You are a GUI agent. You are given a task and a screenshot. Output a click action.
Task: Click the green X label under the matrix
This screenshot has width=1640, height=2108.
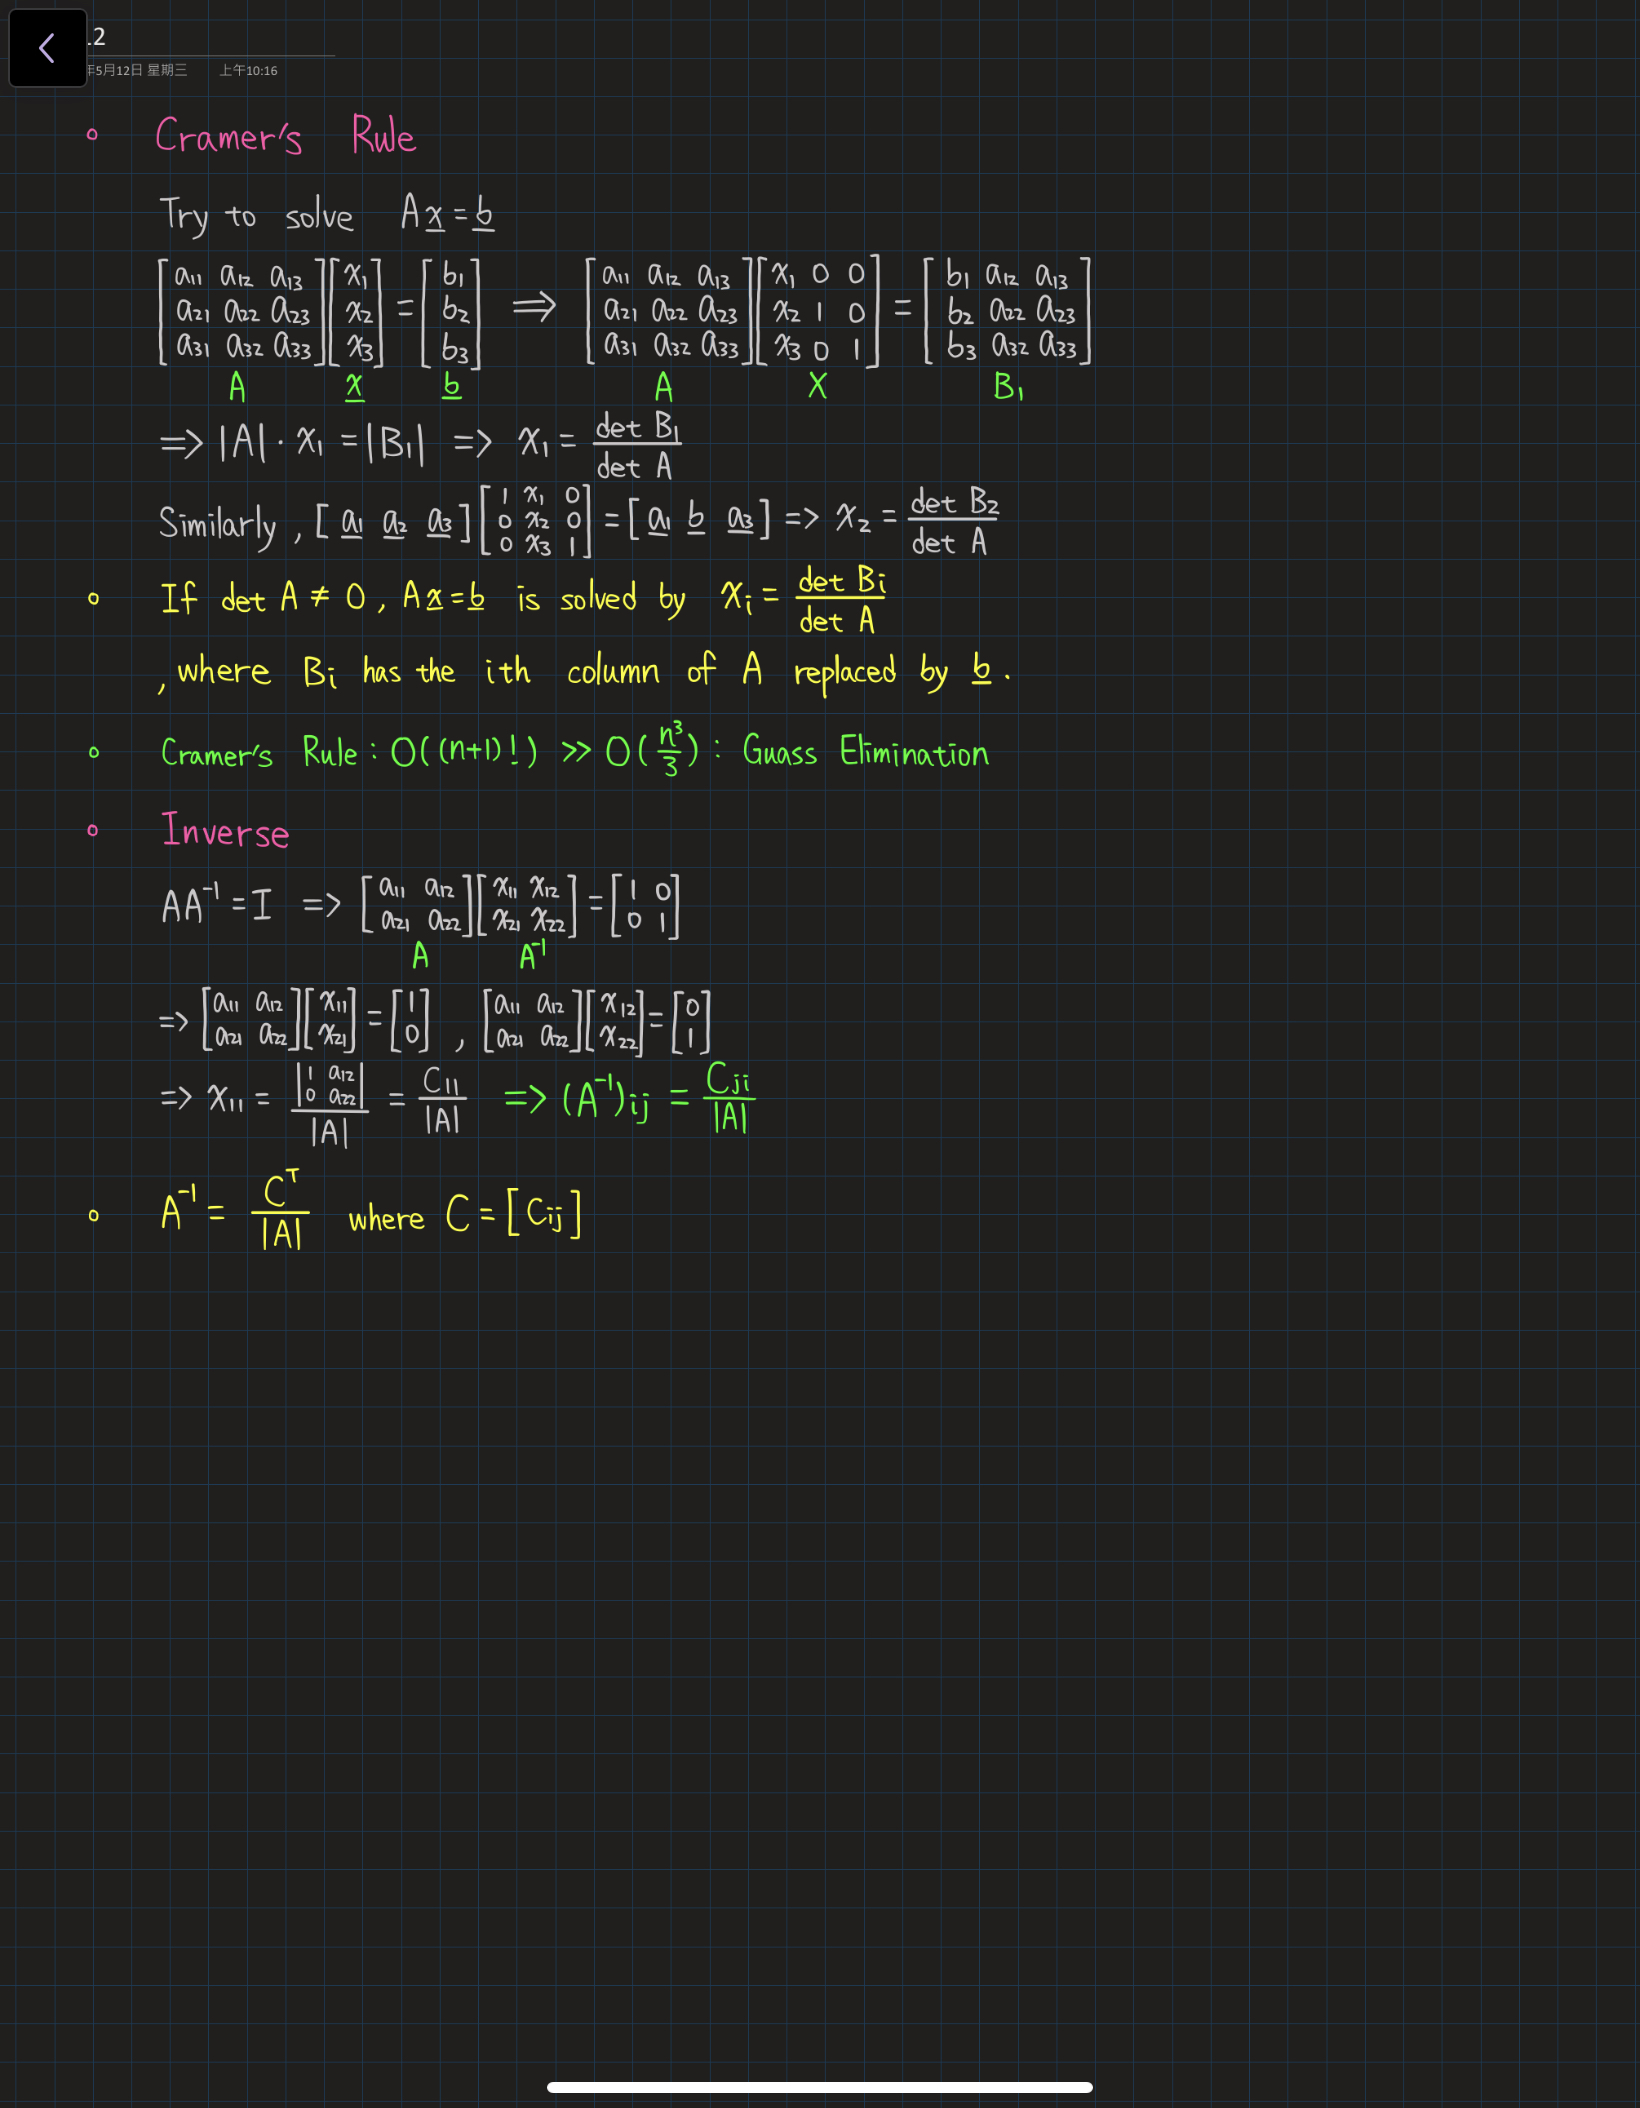pos(817,386)
